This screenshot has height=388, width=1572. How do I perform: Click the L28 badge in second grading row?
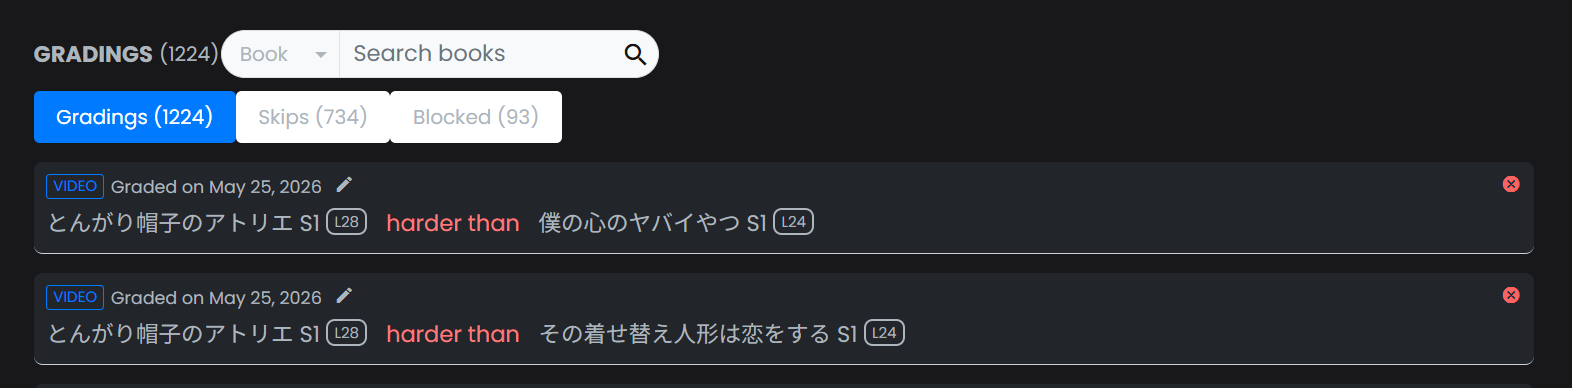click(x=347, y=333)
